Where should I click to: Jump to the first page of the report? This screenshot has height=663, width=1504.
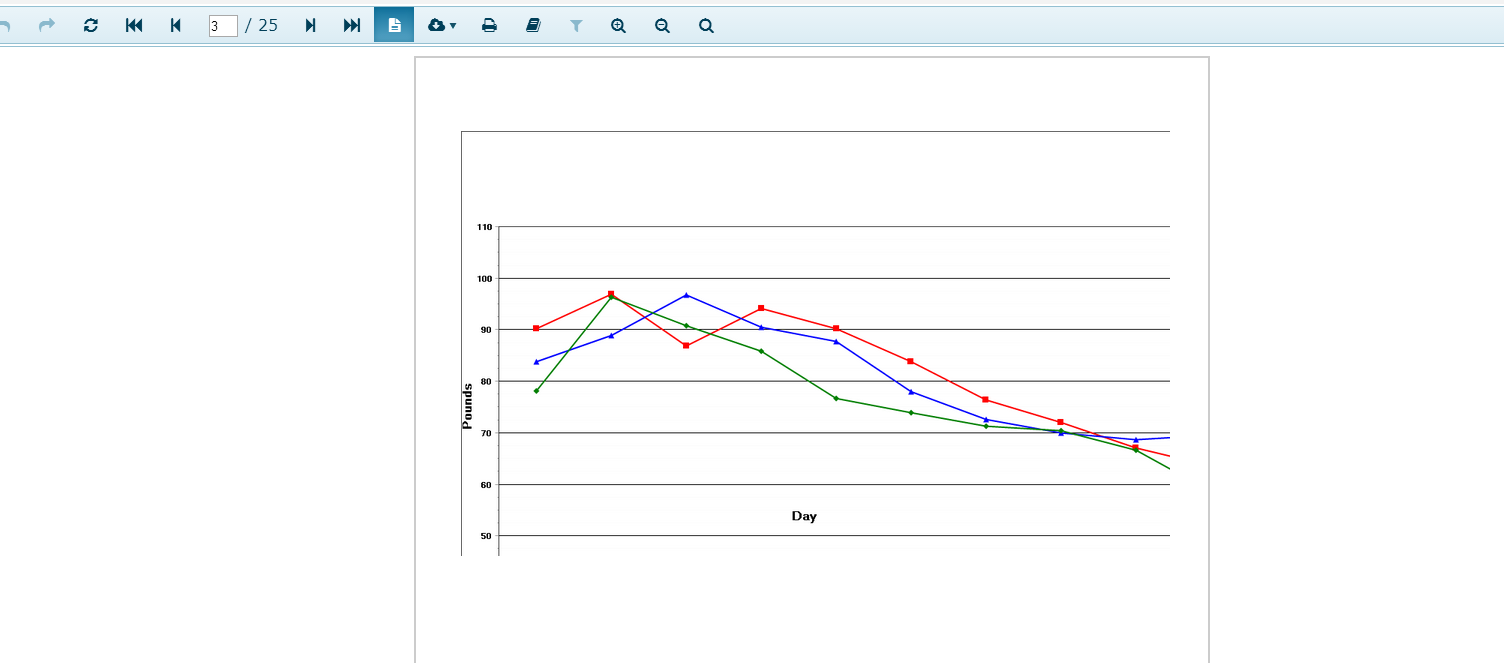pyautogui.click(x=134, y=25)
